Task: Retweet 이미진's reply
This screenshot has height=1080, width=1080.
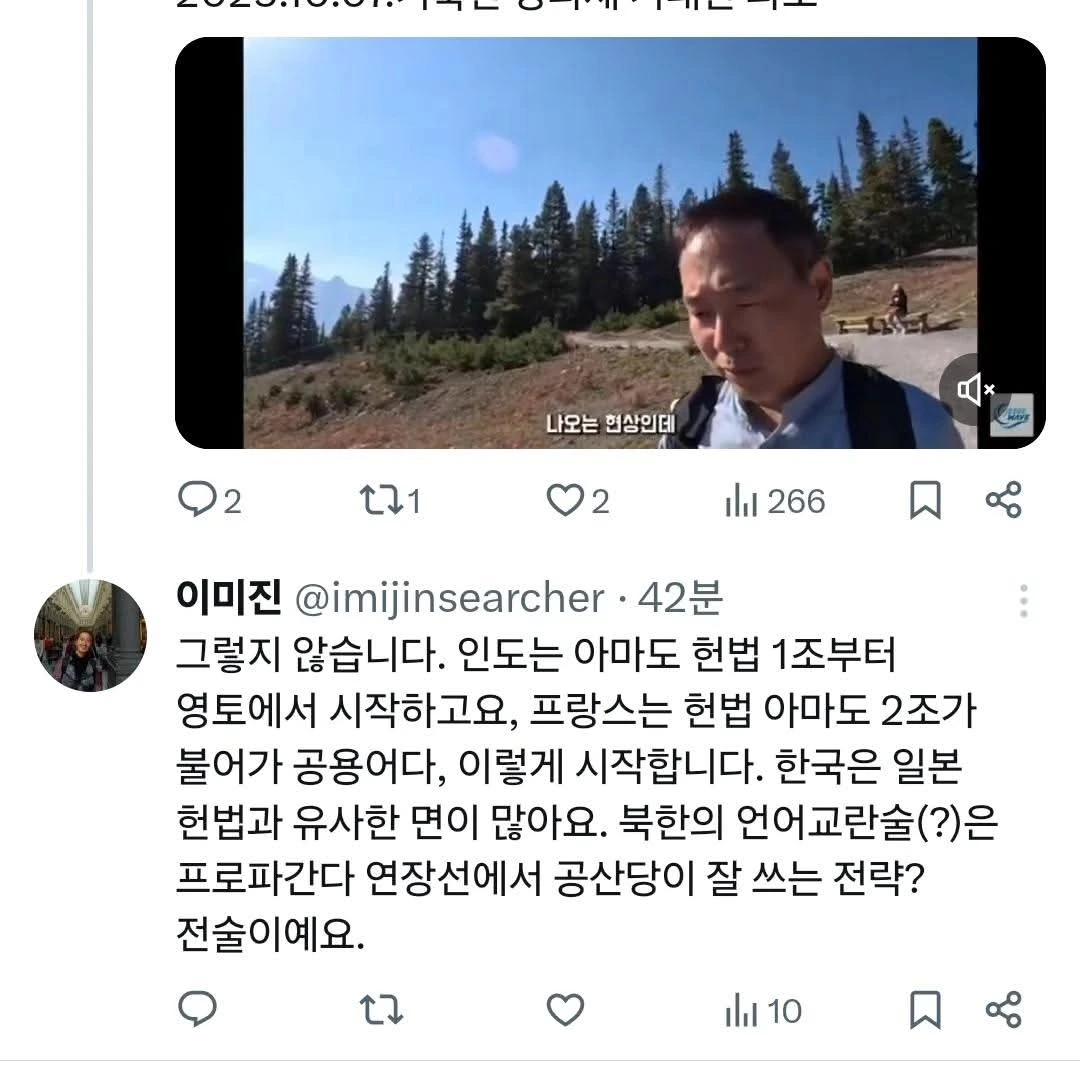Action: (379, 1009)
